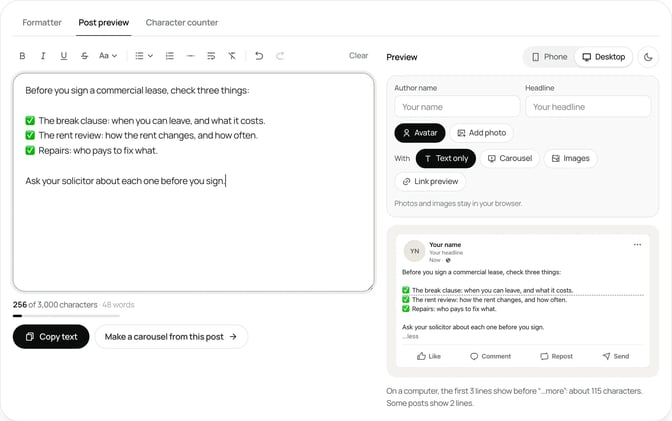Click Clear to empty the editor
672x421 pixels.
358,55
